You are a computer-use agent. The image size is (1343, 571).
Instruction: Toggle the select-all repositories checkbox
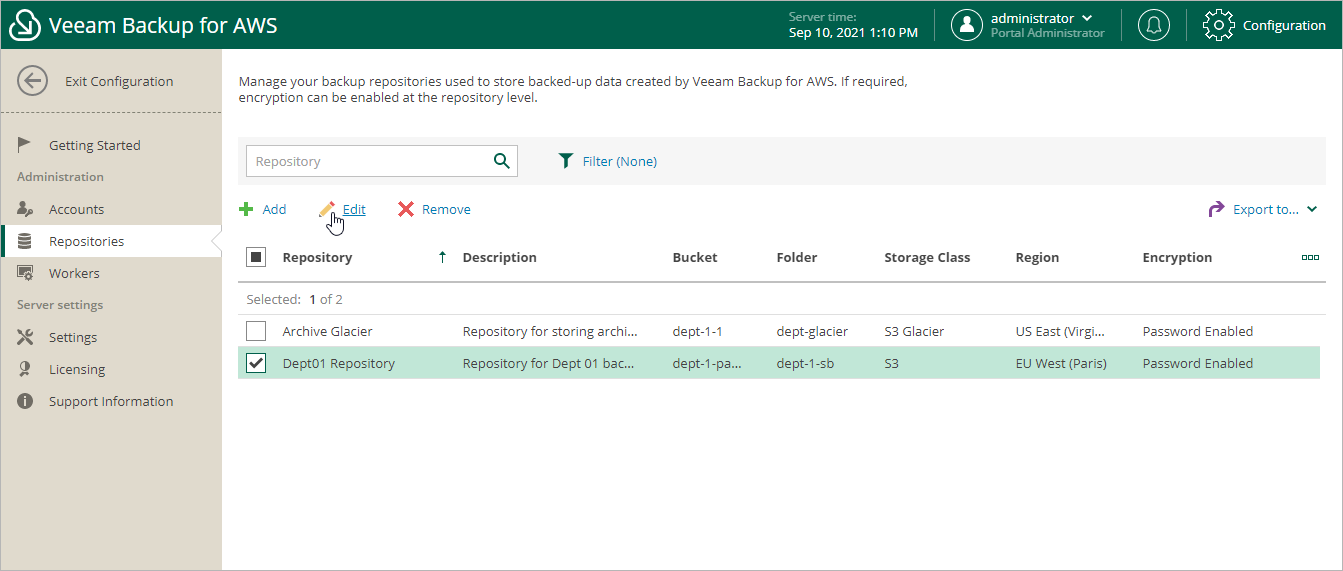tap(256, 257)
